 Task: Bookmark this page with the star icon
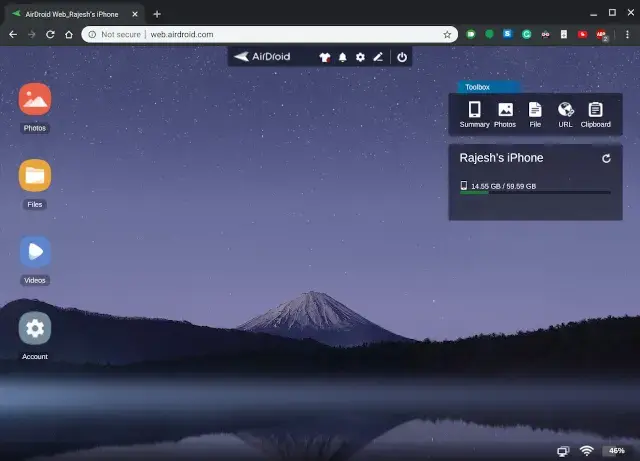pyautogui.click(x=447, y=34)
